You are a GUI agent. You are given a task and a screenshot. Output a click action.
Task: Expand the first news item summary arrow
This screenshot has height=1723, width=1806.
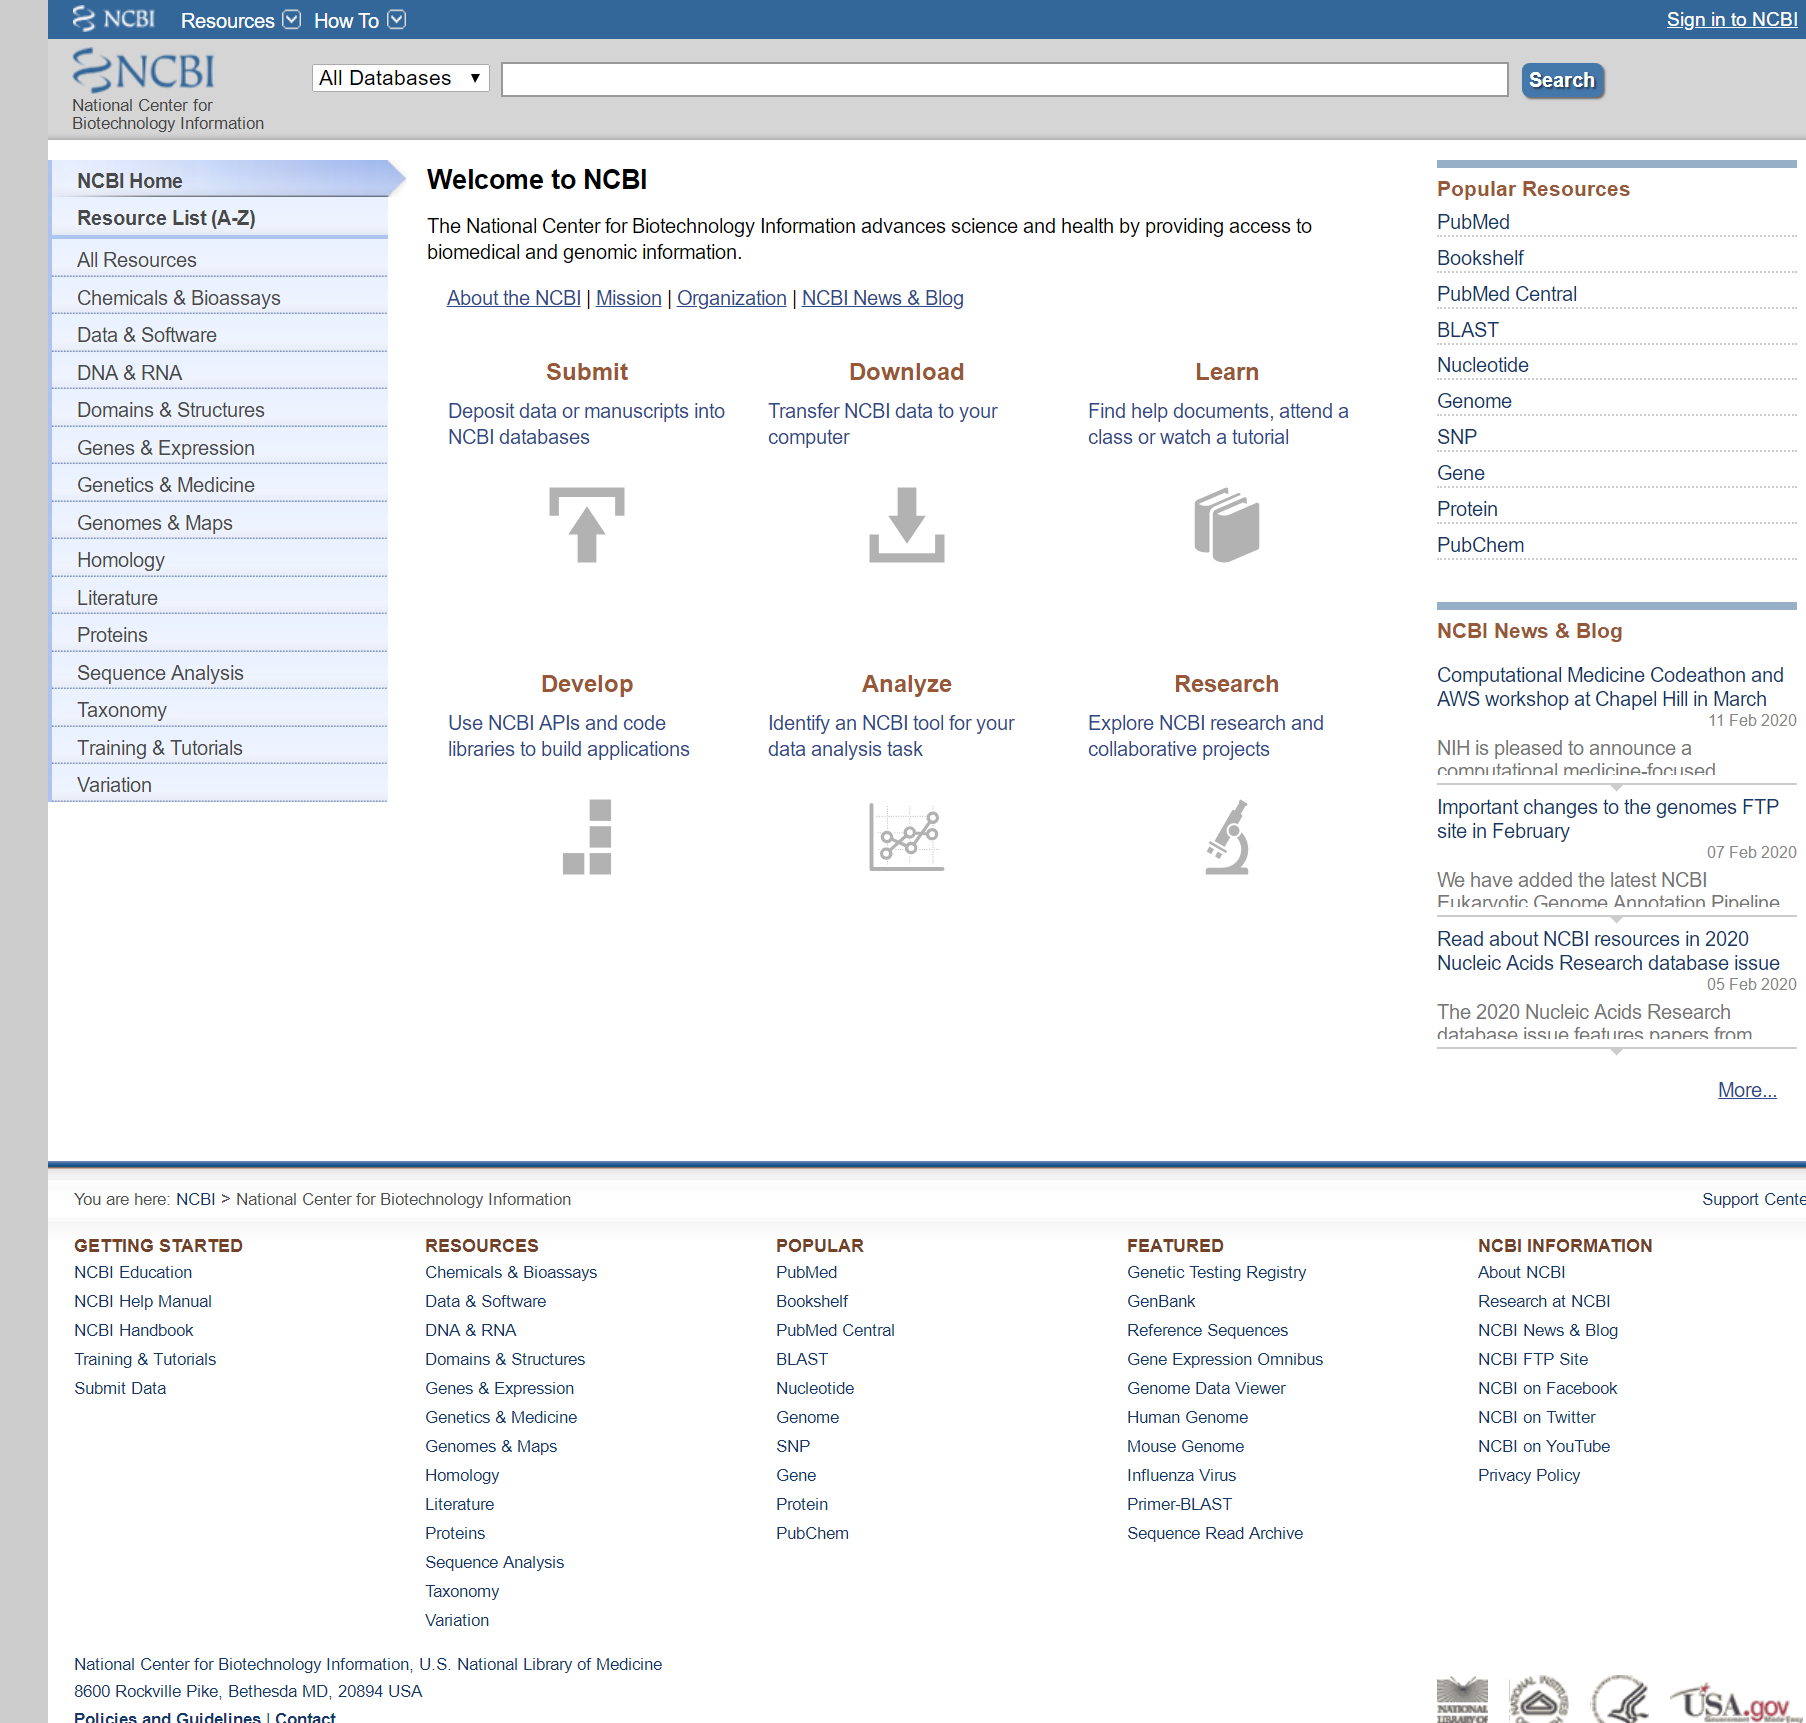pos(1616,786)
